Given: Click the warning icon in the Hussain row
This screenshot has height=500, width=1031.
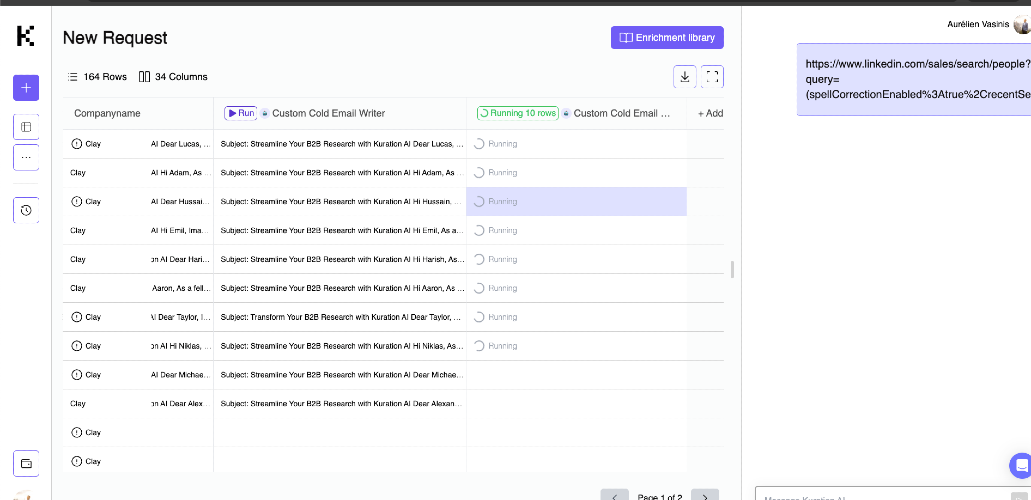Looking at the screenshot, I should click(76, 201).
